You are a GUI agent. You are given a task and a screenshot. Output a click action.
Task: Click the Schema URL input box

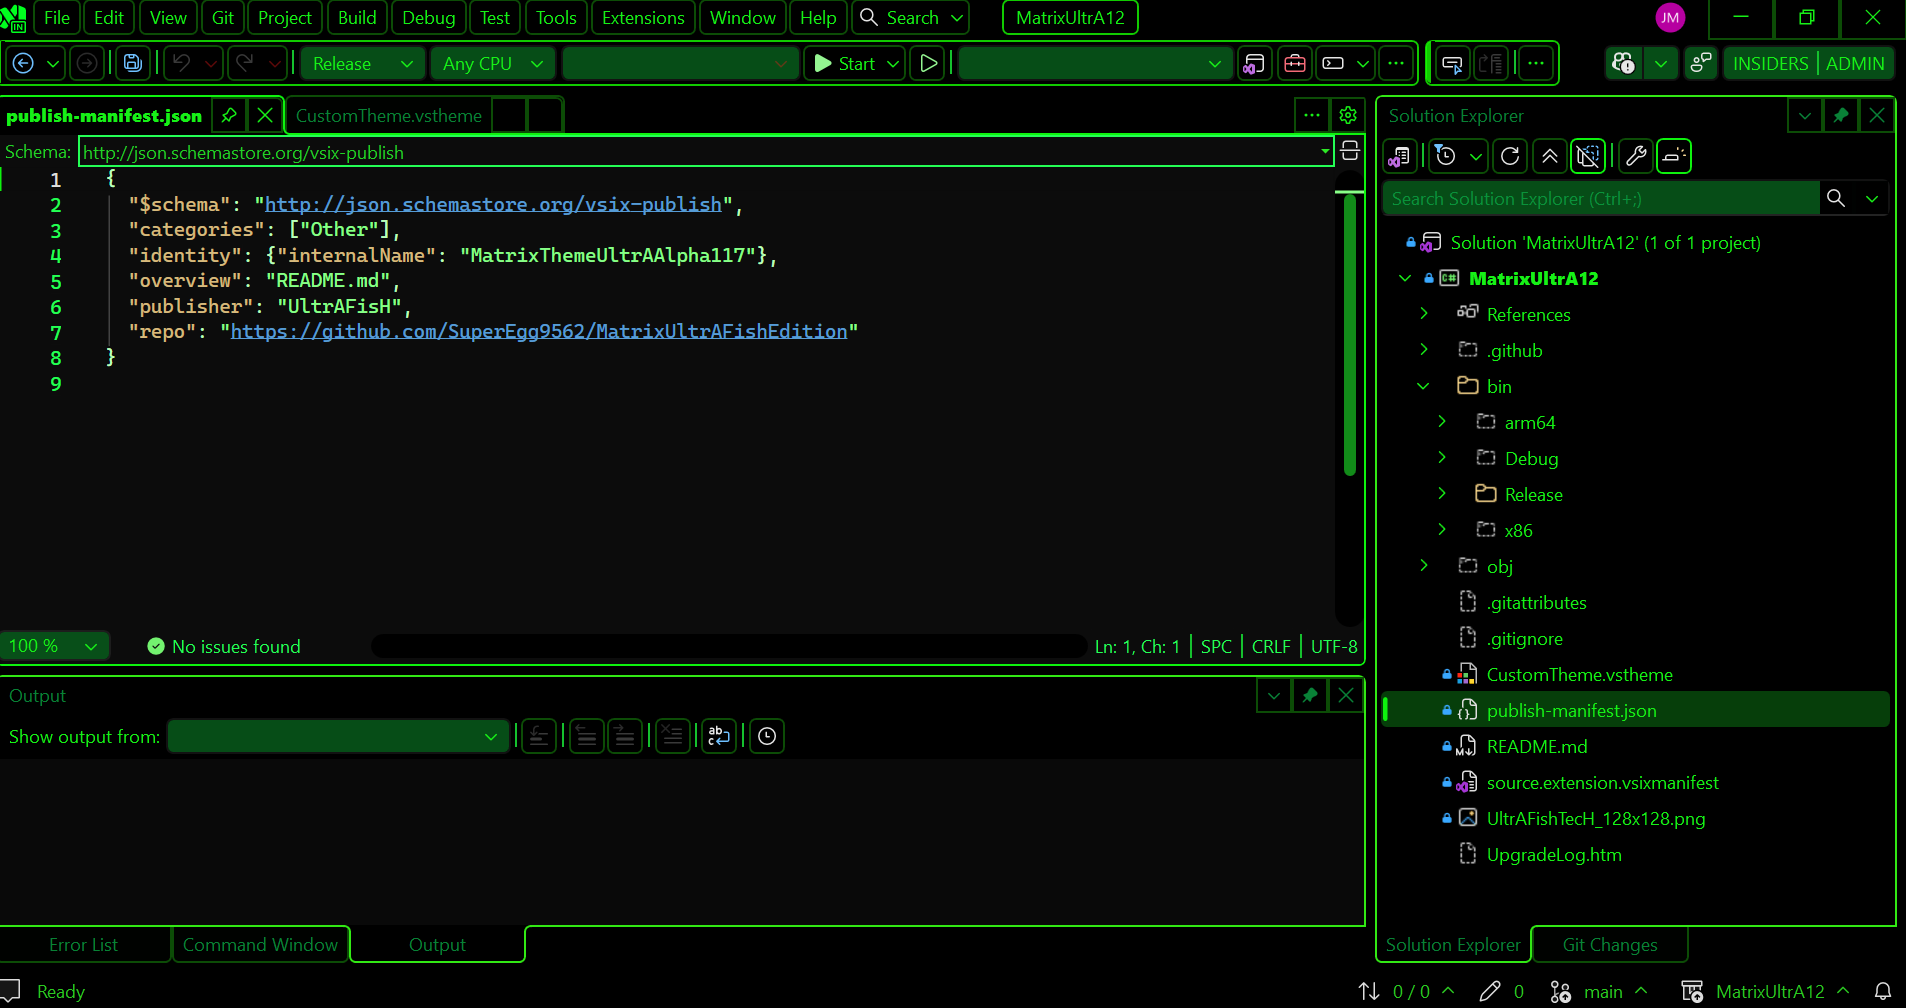[706, 152]
